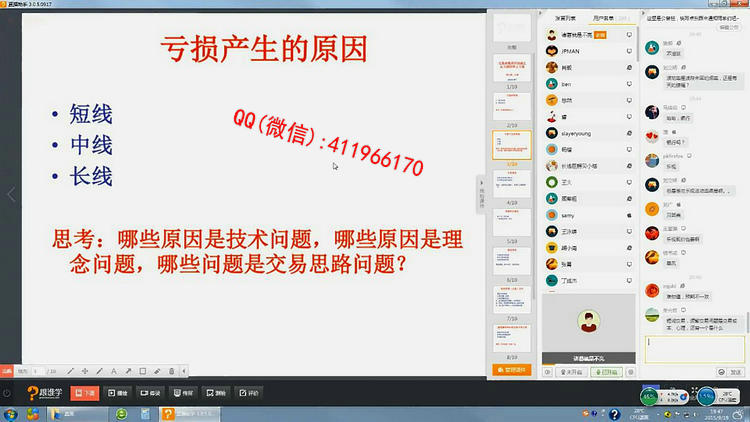Go to previous slide with left arrow
Screen dimensions: 750x422
(11, 195)
